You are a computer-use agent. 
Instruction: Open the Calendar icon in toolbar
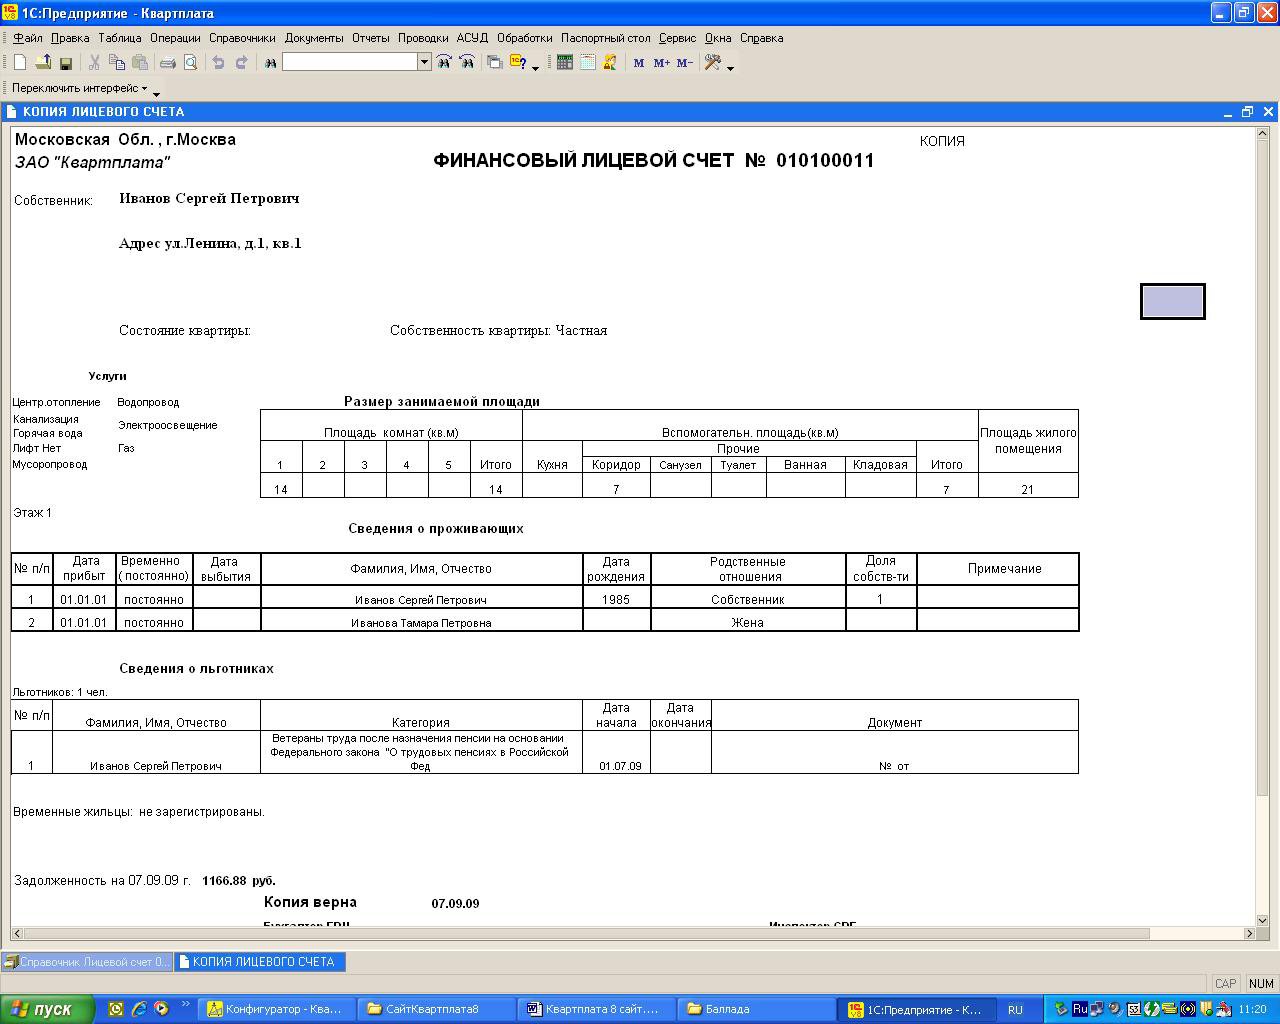[x=588, y=63]
